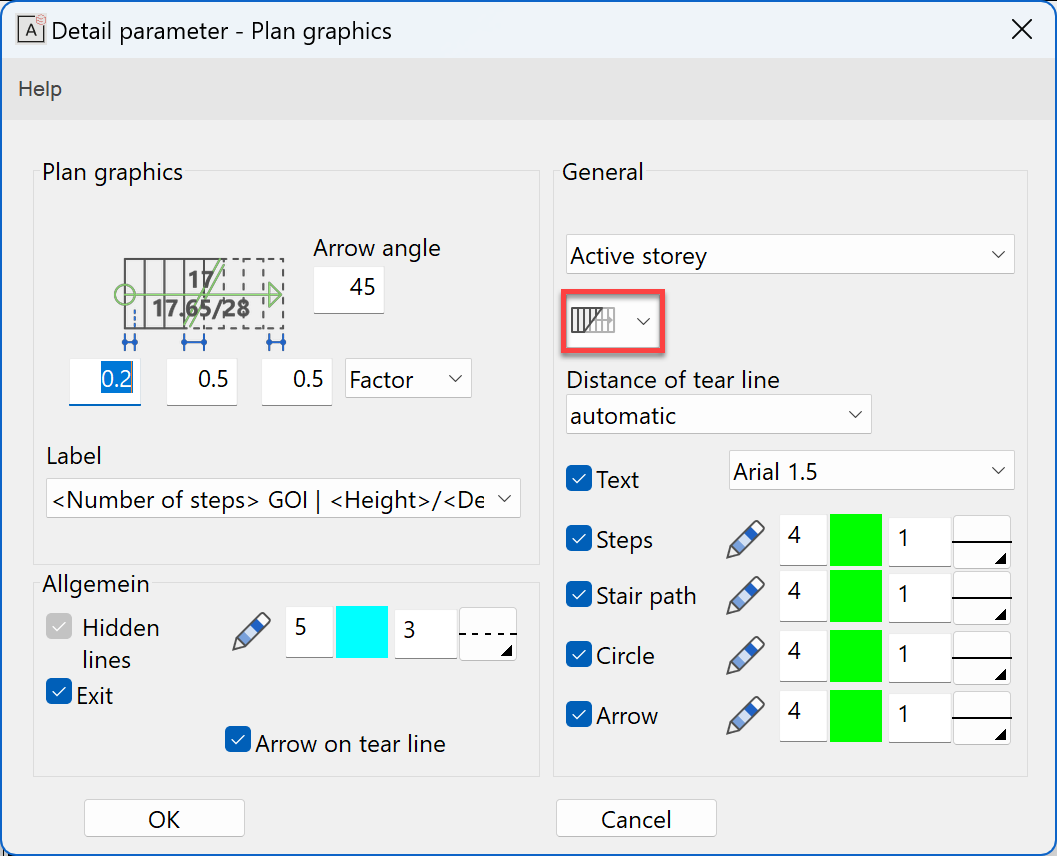
Task: Open the stair plan symbol picker
Action: click(613, 321)
